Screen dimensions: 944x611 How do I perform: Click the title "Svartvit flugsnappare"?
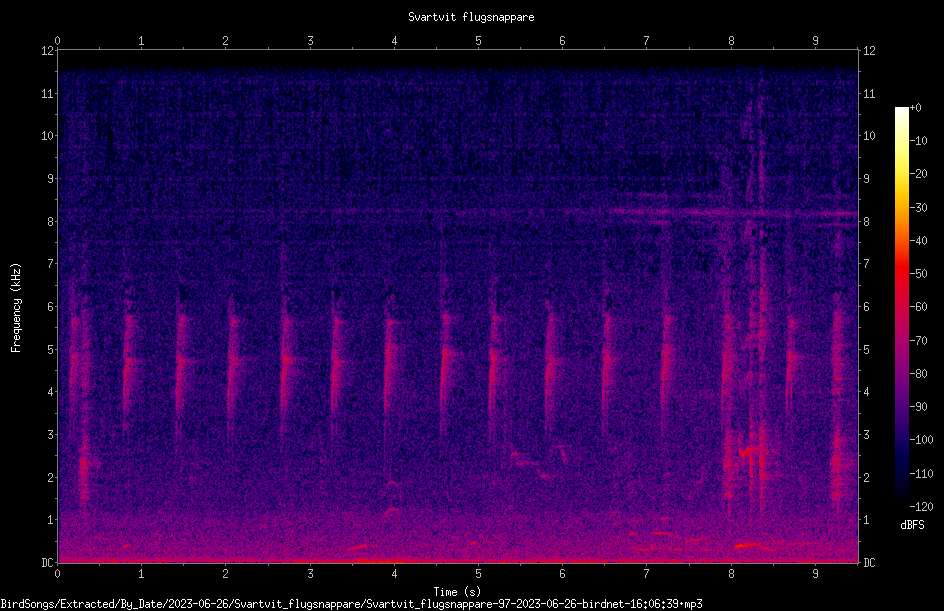[471, 17]
